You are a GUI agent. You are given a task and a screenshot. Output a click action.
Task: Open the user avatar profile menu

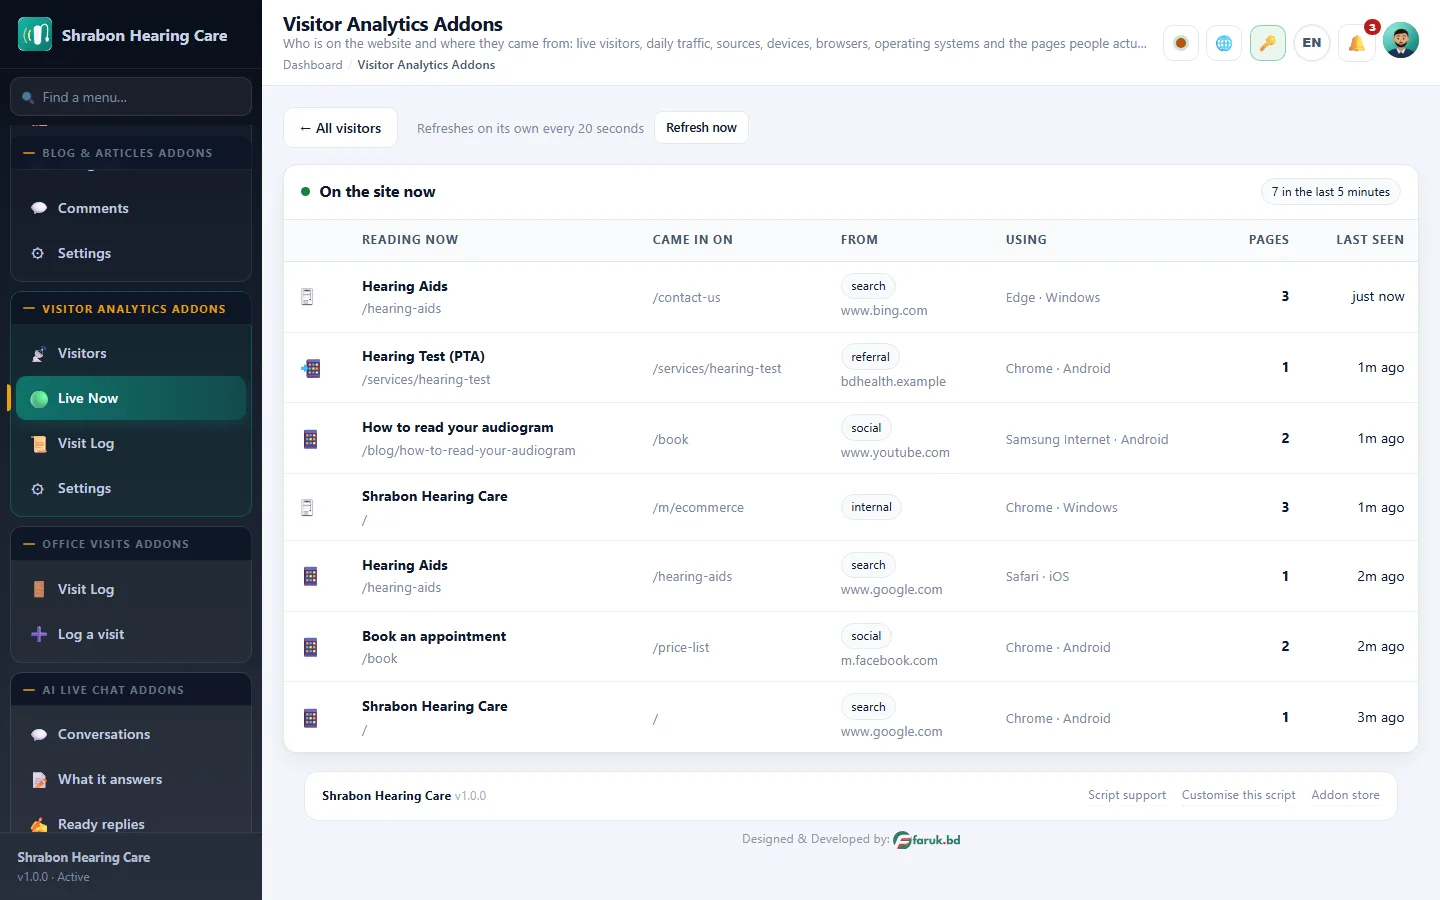coord(1401,41)
